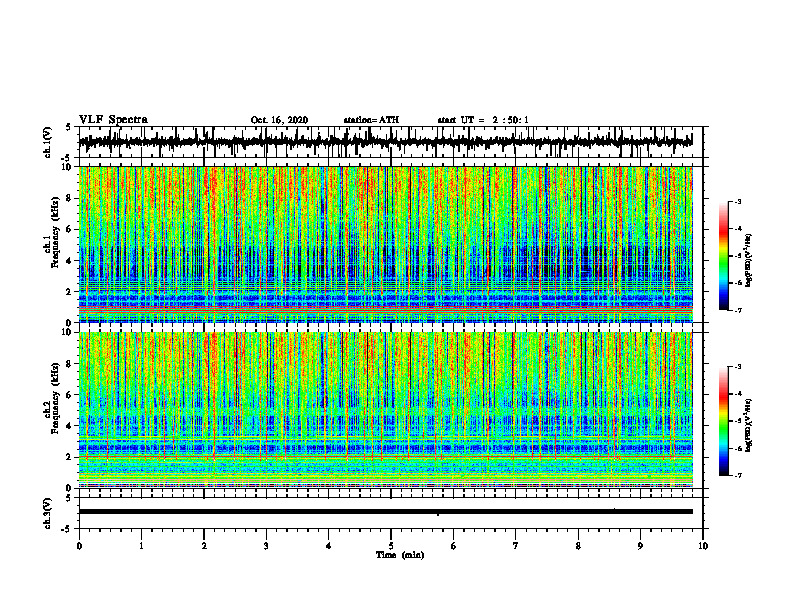This screenshot has width=792, height=612.
Task: Click the "ch.3(V)" axis label
Action: point(48,513)
